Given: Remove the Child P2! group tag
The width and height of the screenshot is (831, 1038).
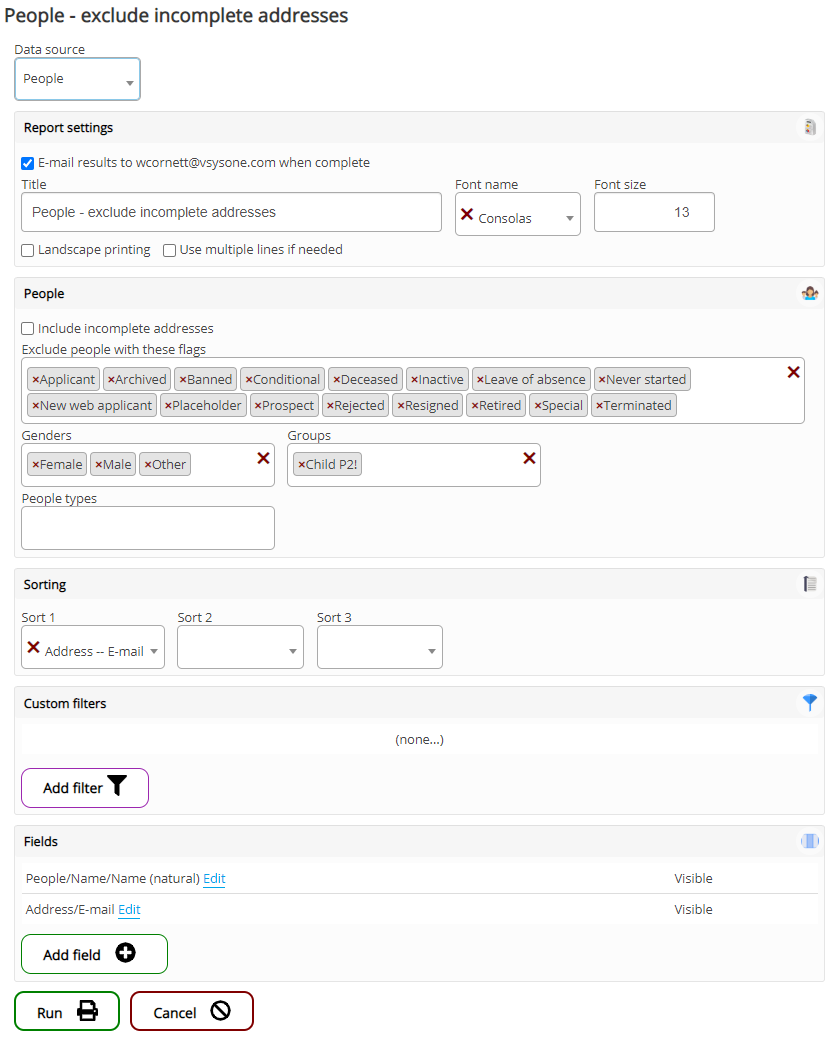Looking at the screenshot, I should pos(301,465).
